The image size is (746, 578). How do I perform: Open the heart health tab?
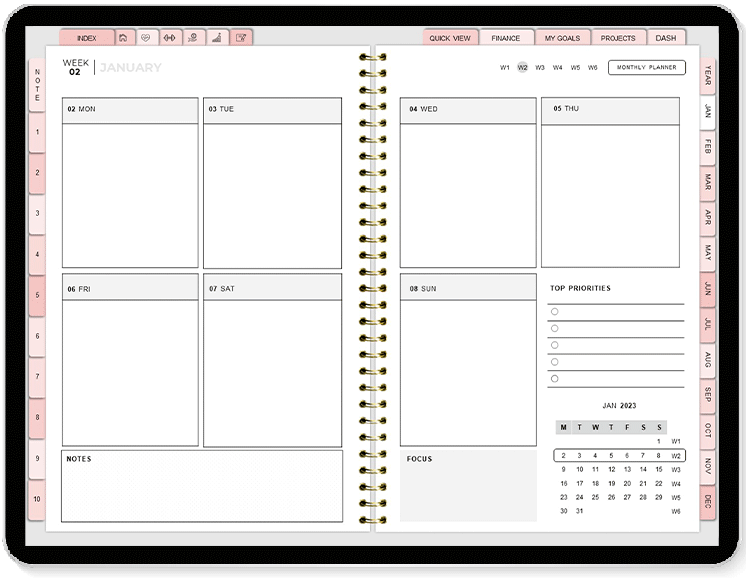146,38
